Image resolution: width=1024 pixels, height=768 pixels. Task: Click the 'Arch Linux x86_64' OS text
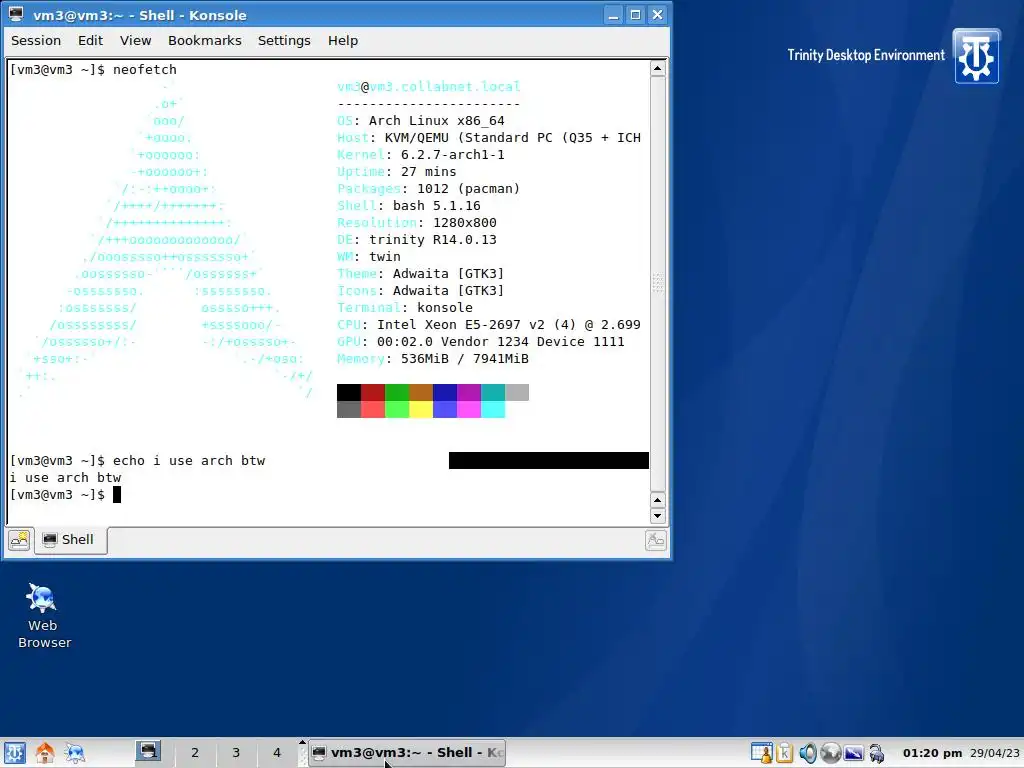coord(436,121)
